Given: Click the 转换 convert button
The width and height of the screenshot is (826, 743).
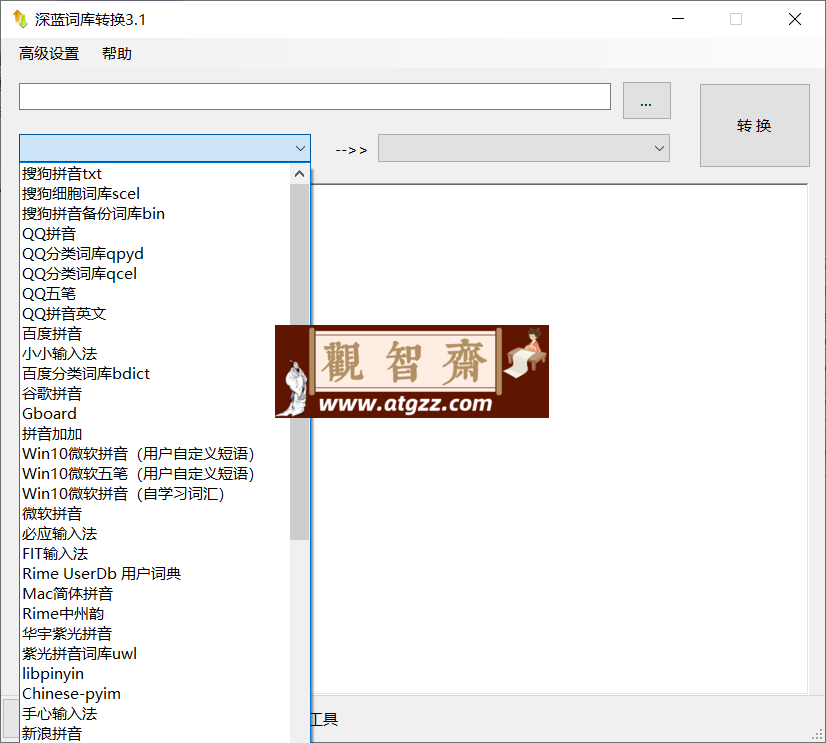Looking at the screenshot, I should [754, 125].
